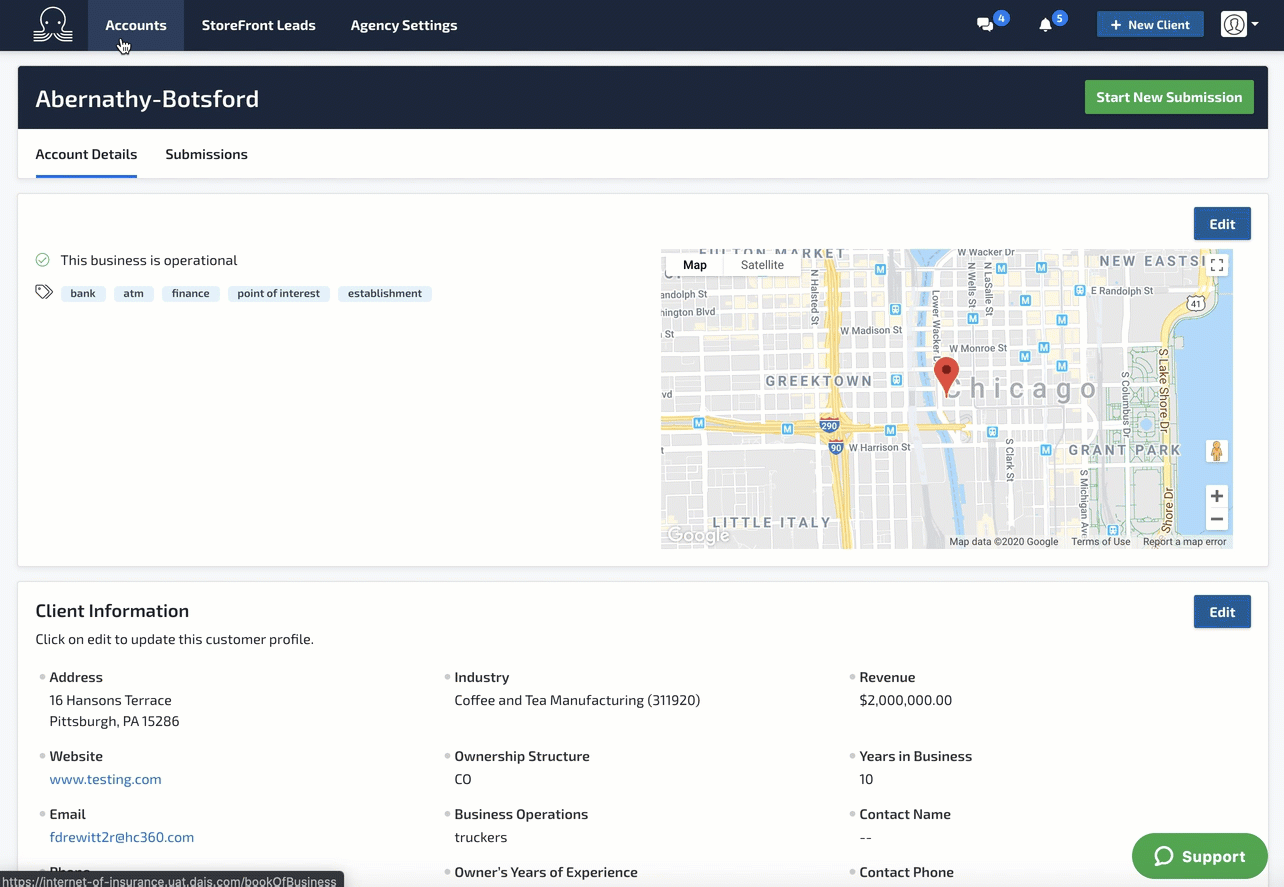Click the atm tag
This screenshot has width=1284, height=887.
134,293
